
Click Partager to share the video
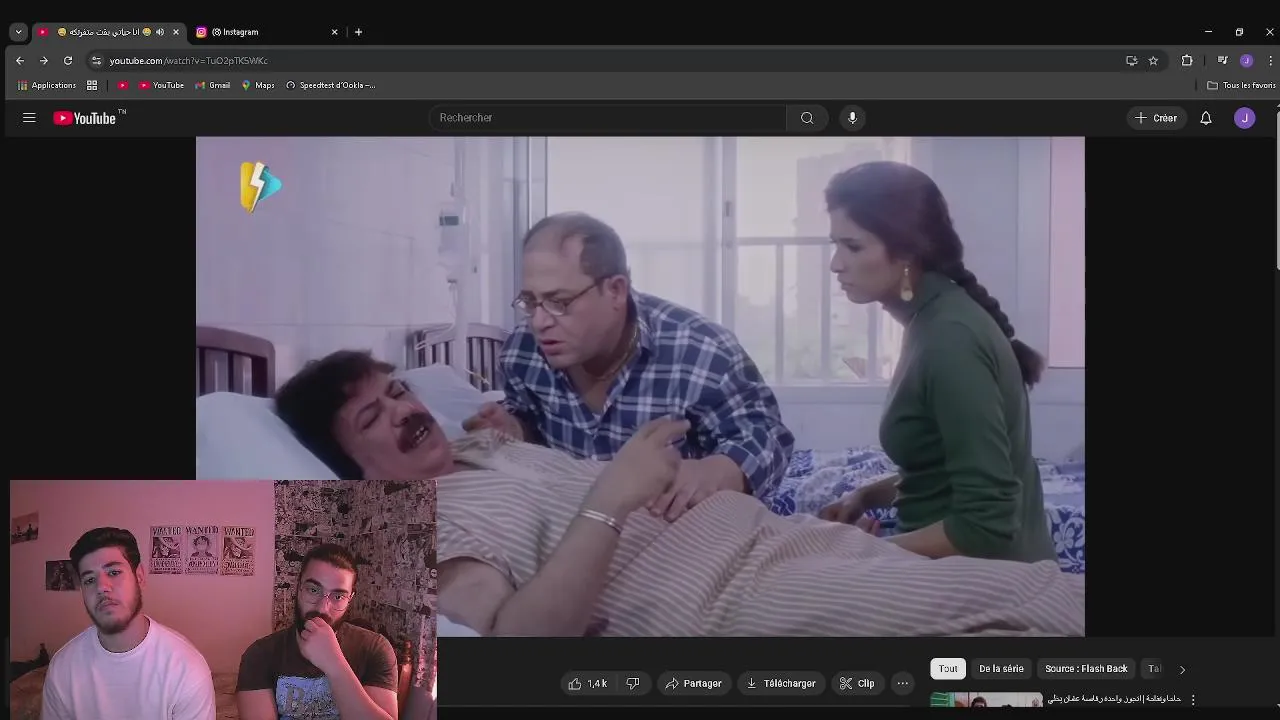pos(693,684)
